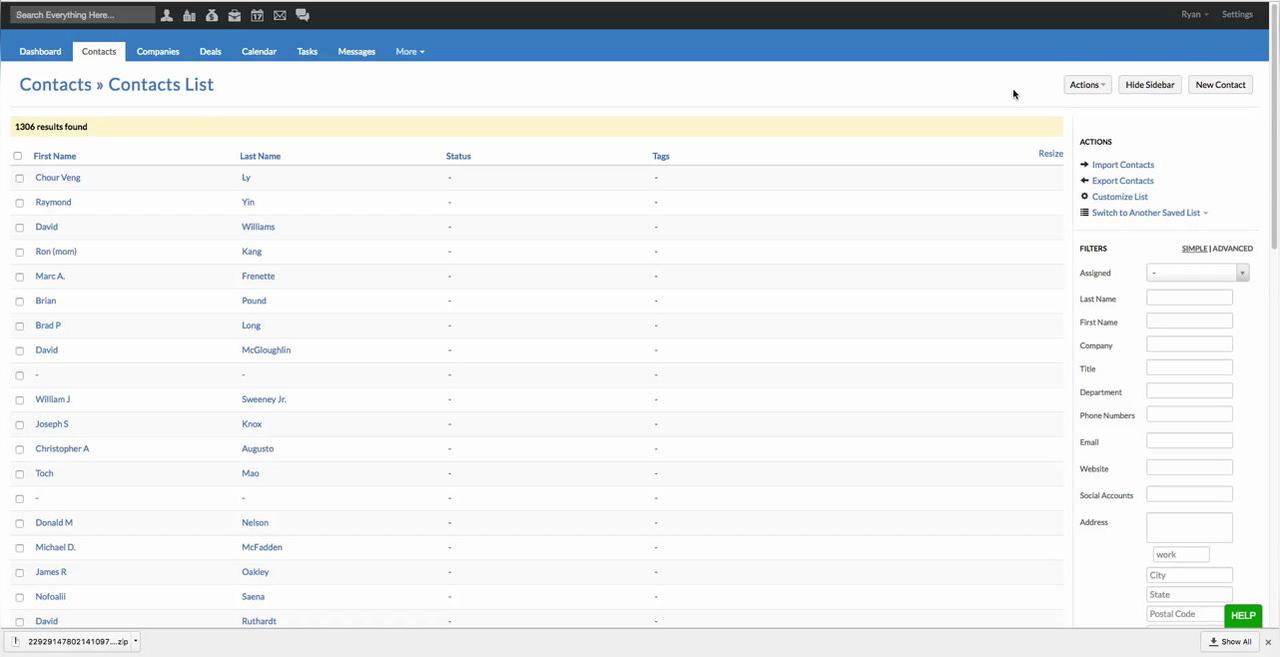Go to the Messages tab
Image resolution: width=1280 pixels, height=657 pixels.
[357, 51]
